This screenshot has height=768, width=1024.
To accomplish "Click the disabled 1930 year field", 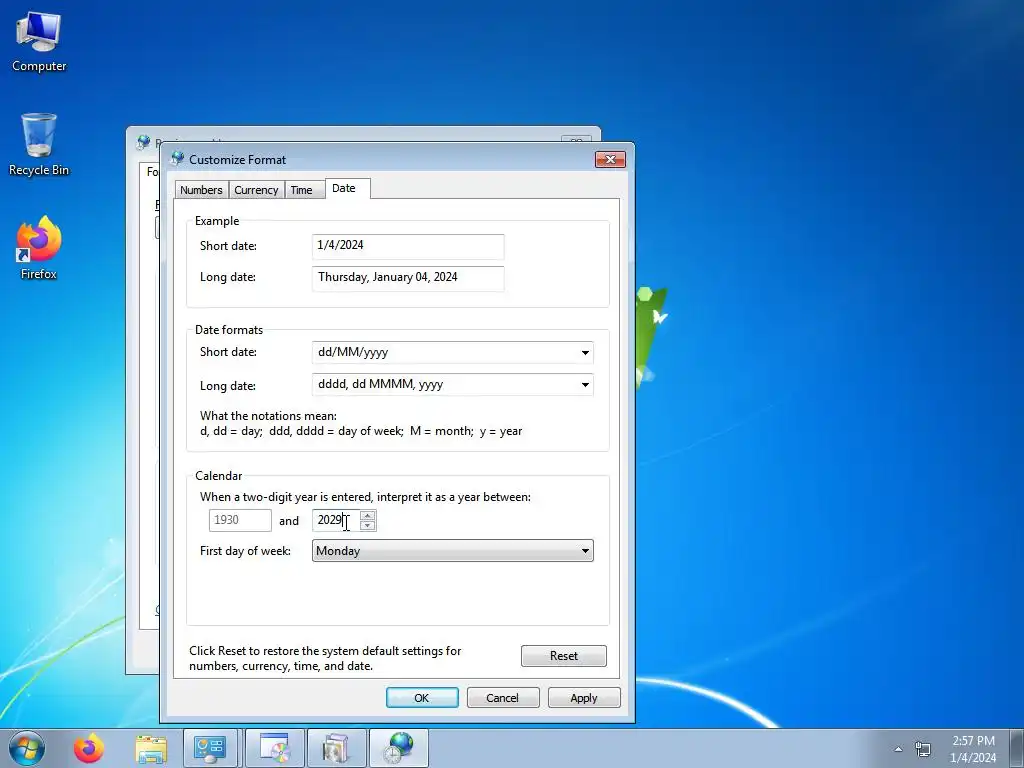I will (x=240, y=520).
